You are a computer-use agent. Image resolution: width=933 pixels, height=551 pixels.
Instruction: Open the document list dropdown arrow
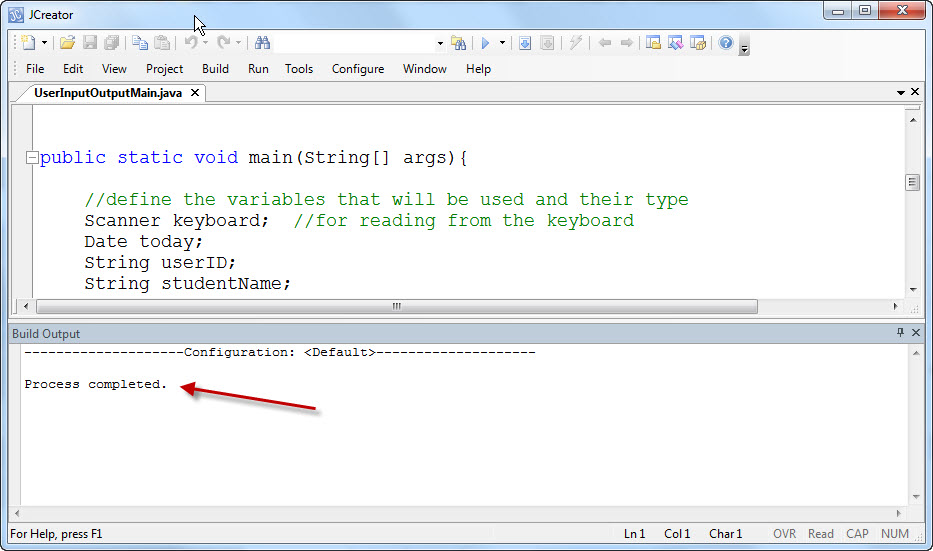coord(901,92)
